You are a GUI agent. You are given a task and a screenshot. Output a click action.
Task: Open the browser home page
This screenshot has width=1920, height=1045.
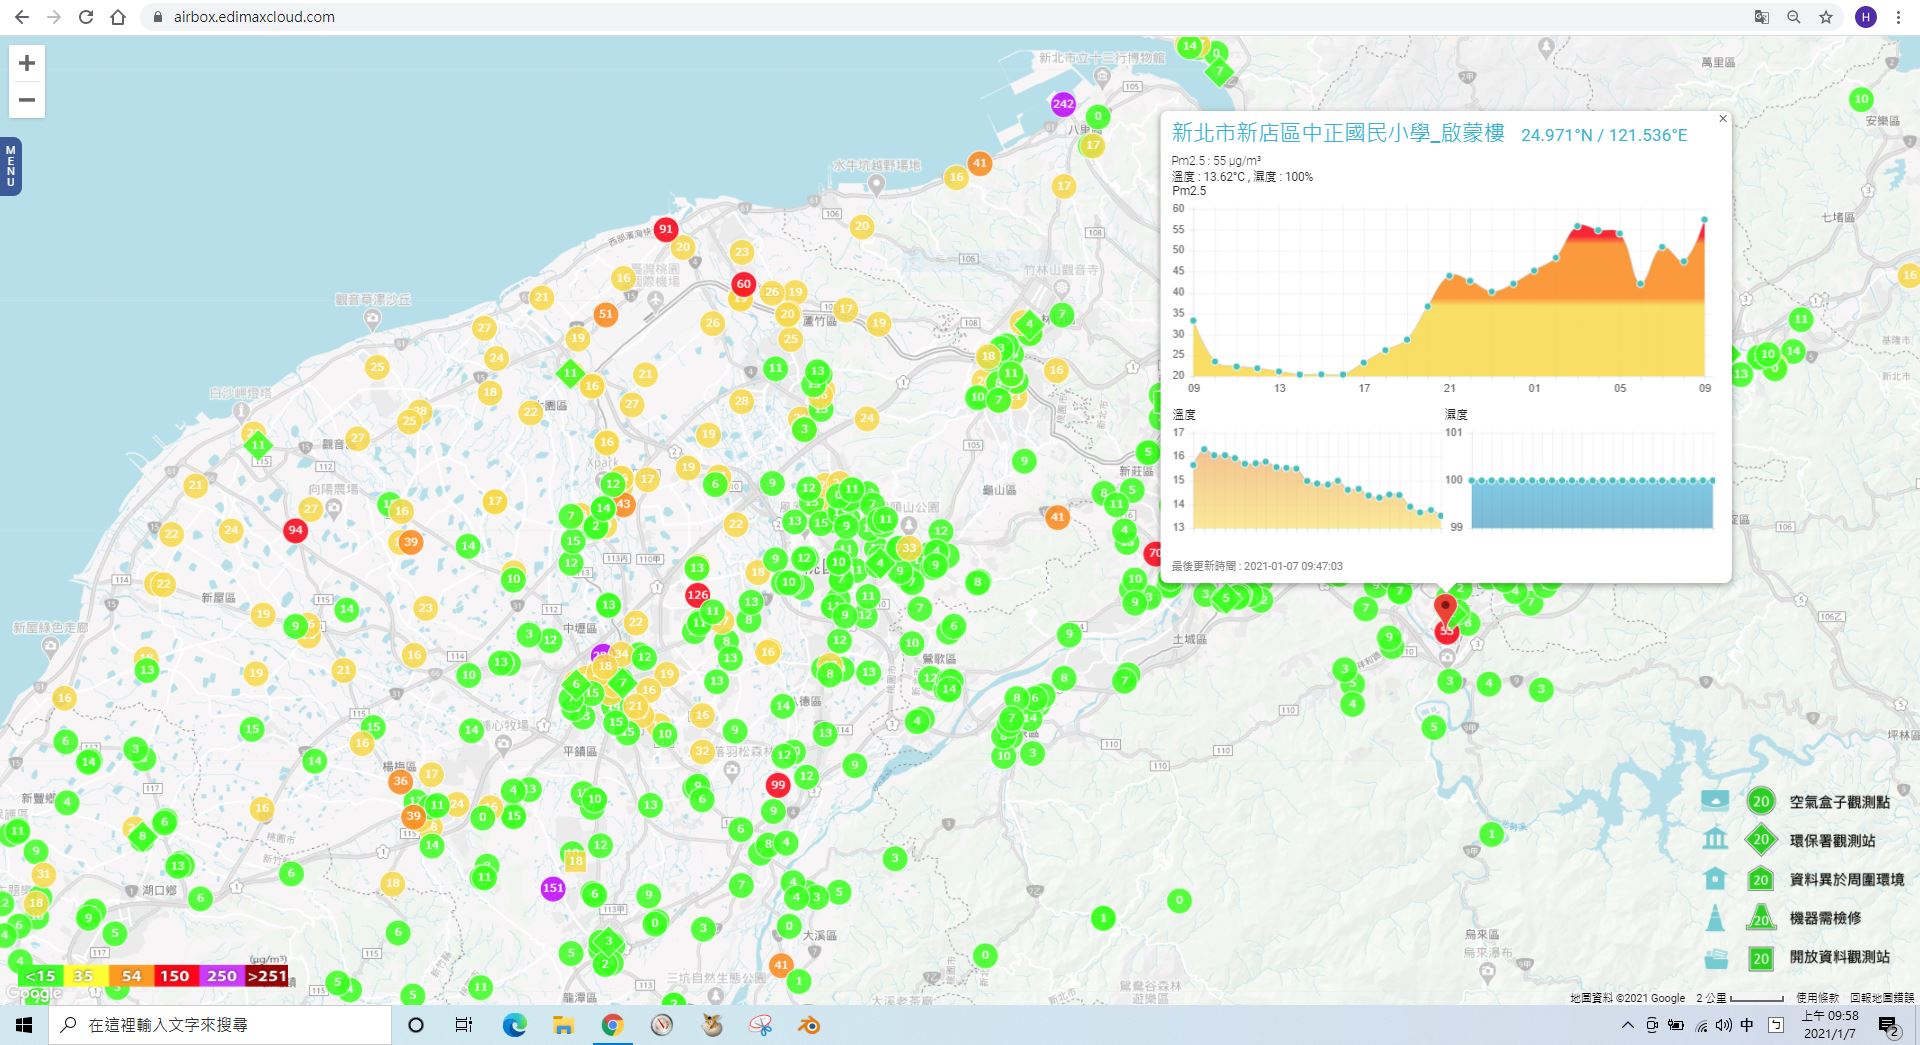pyautogui.click(x=118, y=17)
